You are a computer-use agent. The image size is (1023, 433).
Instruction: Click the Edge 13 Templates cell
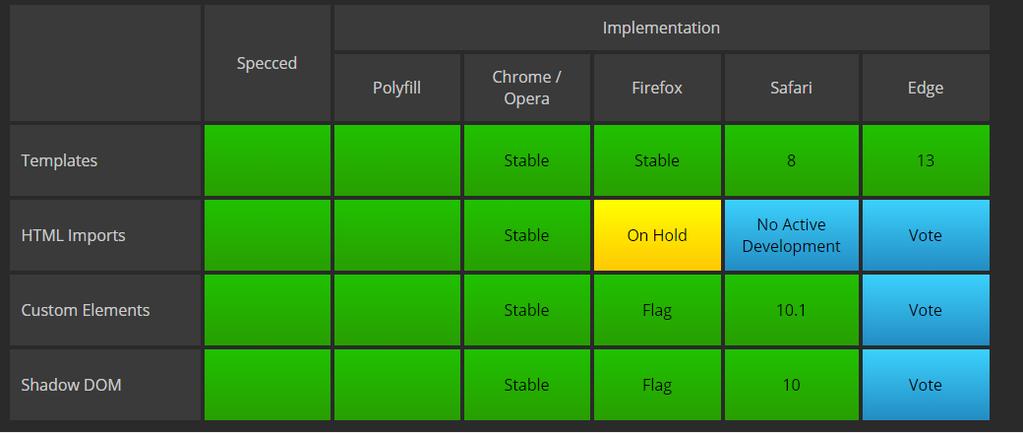[925, 160]
